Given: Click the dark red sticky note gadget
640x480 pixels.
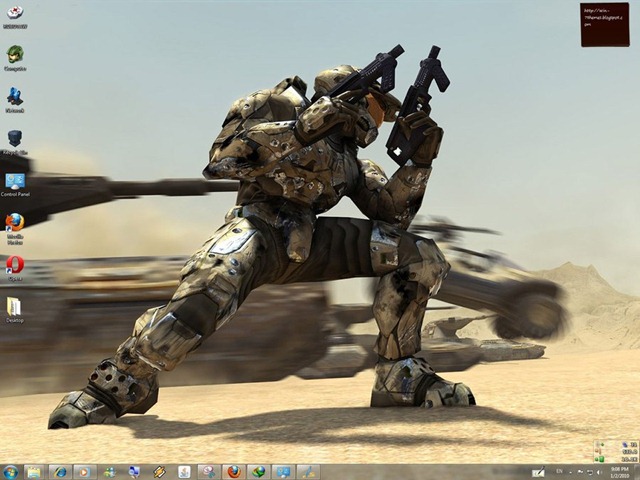Looking at the screenshot, I should (605, 25).
